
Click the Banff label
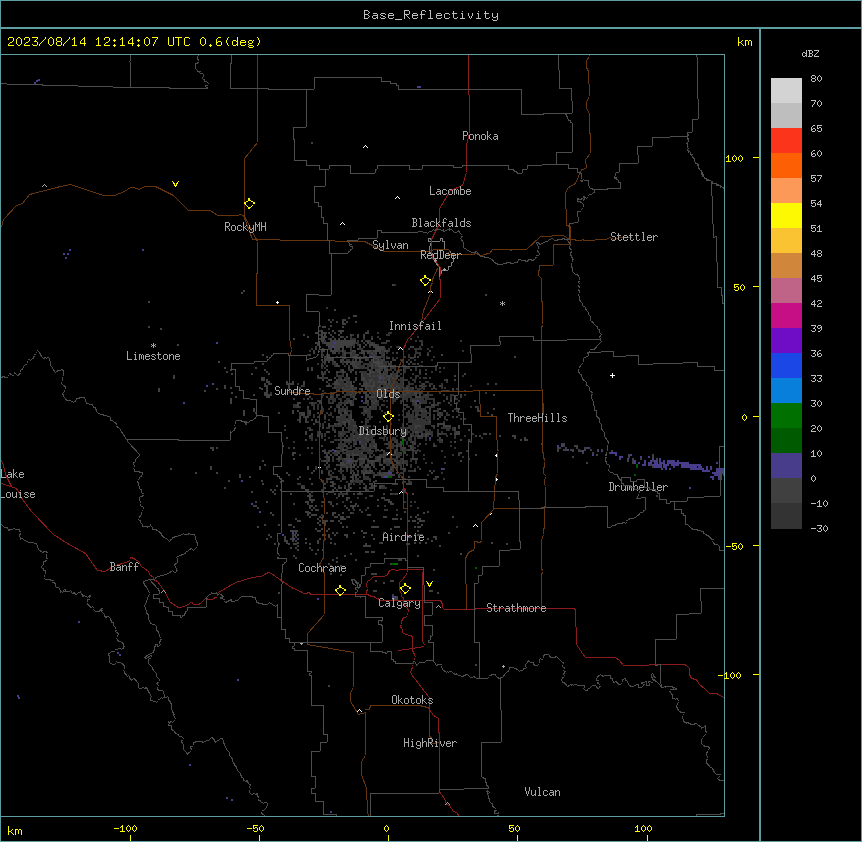pos(124,567)
